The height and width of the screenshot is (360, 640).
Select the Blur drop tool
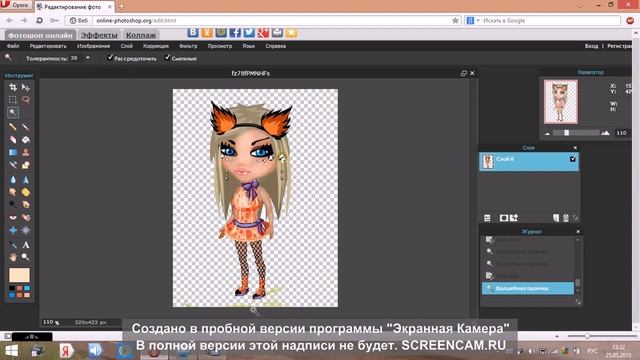pyautogui.click(x=13, y=180)
